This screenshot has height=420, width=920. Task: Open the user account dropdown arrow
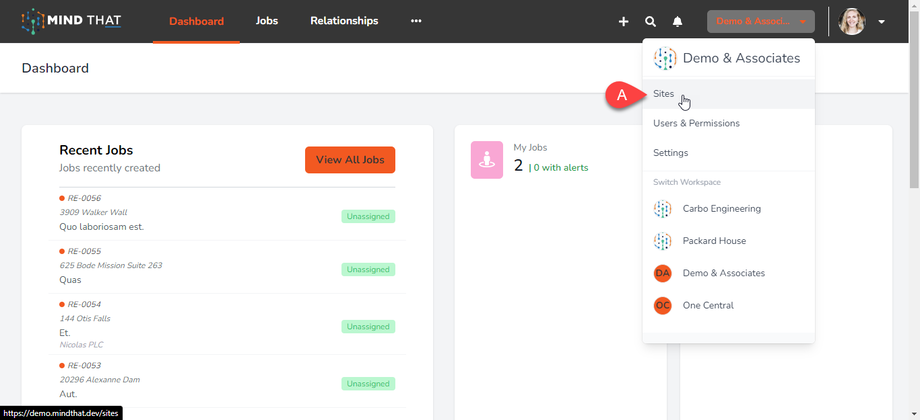point(882,21)
